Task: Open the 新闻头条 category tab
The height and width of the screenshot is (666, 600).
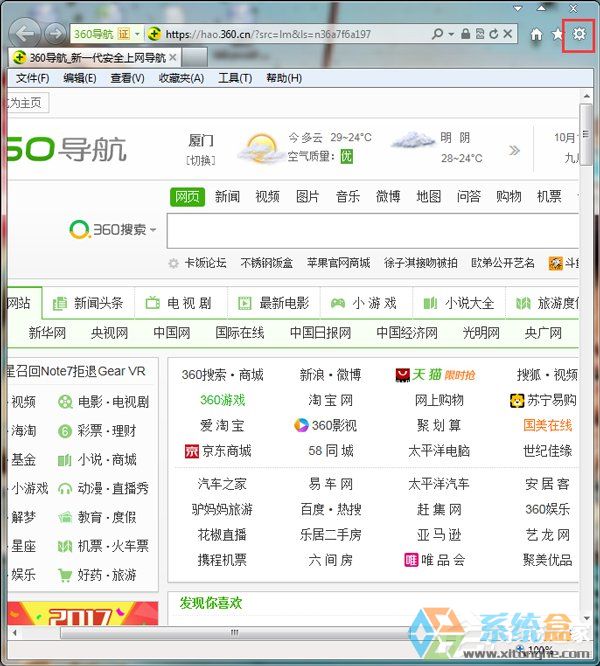Action: (88, 303)
